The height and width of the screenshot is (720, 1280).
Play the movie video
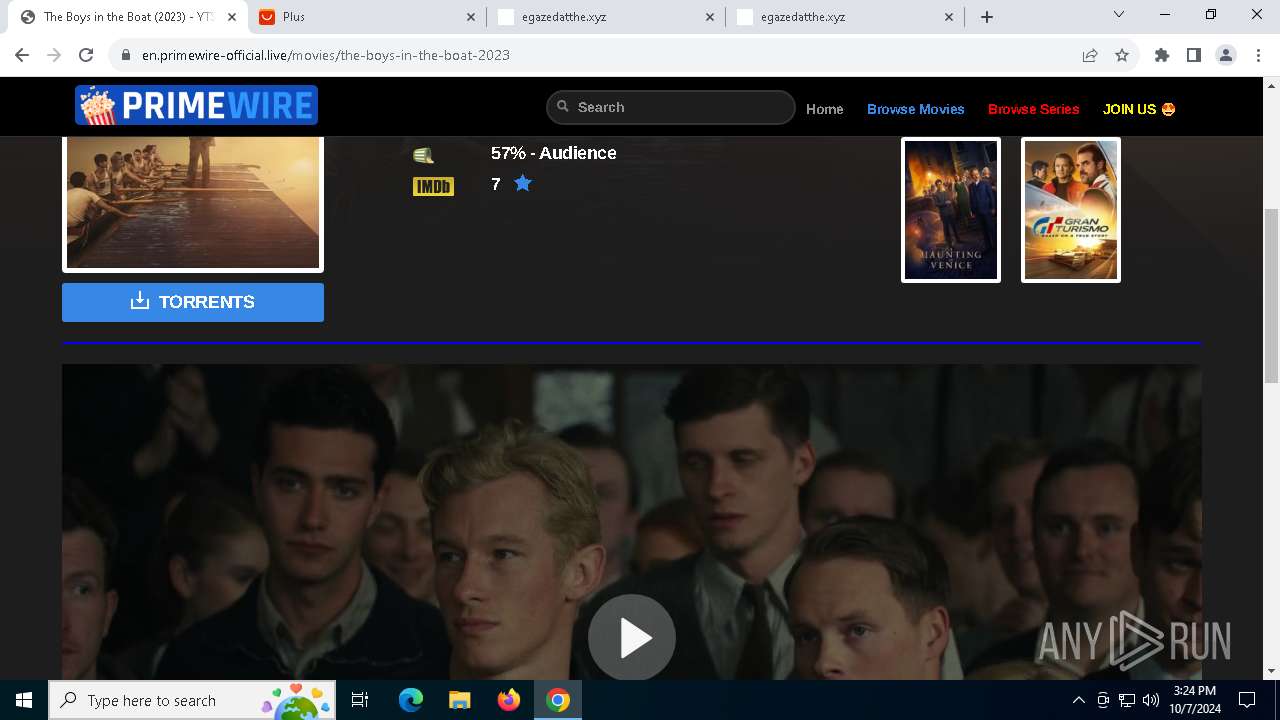[632, 638]
